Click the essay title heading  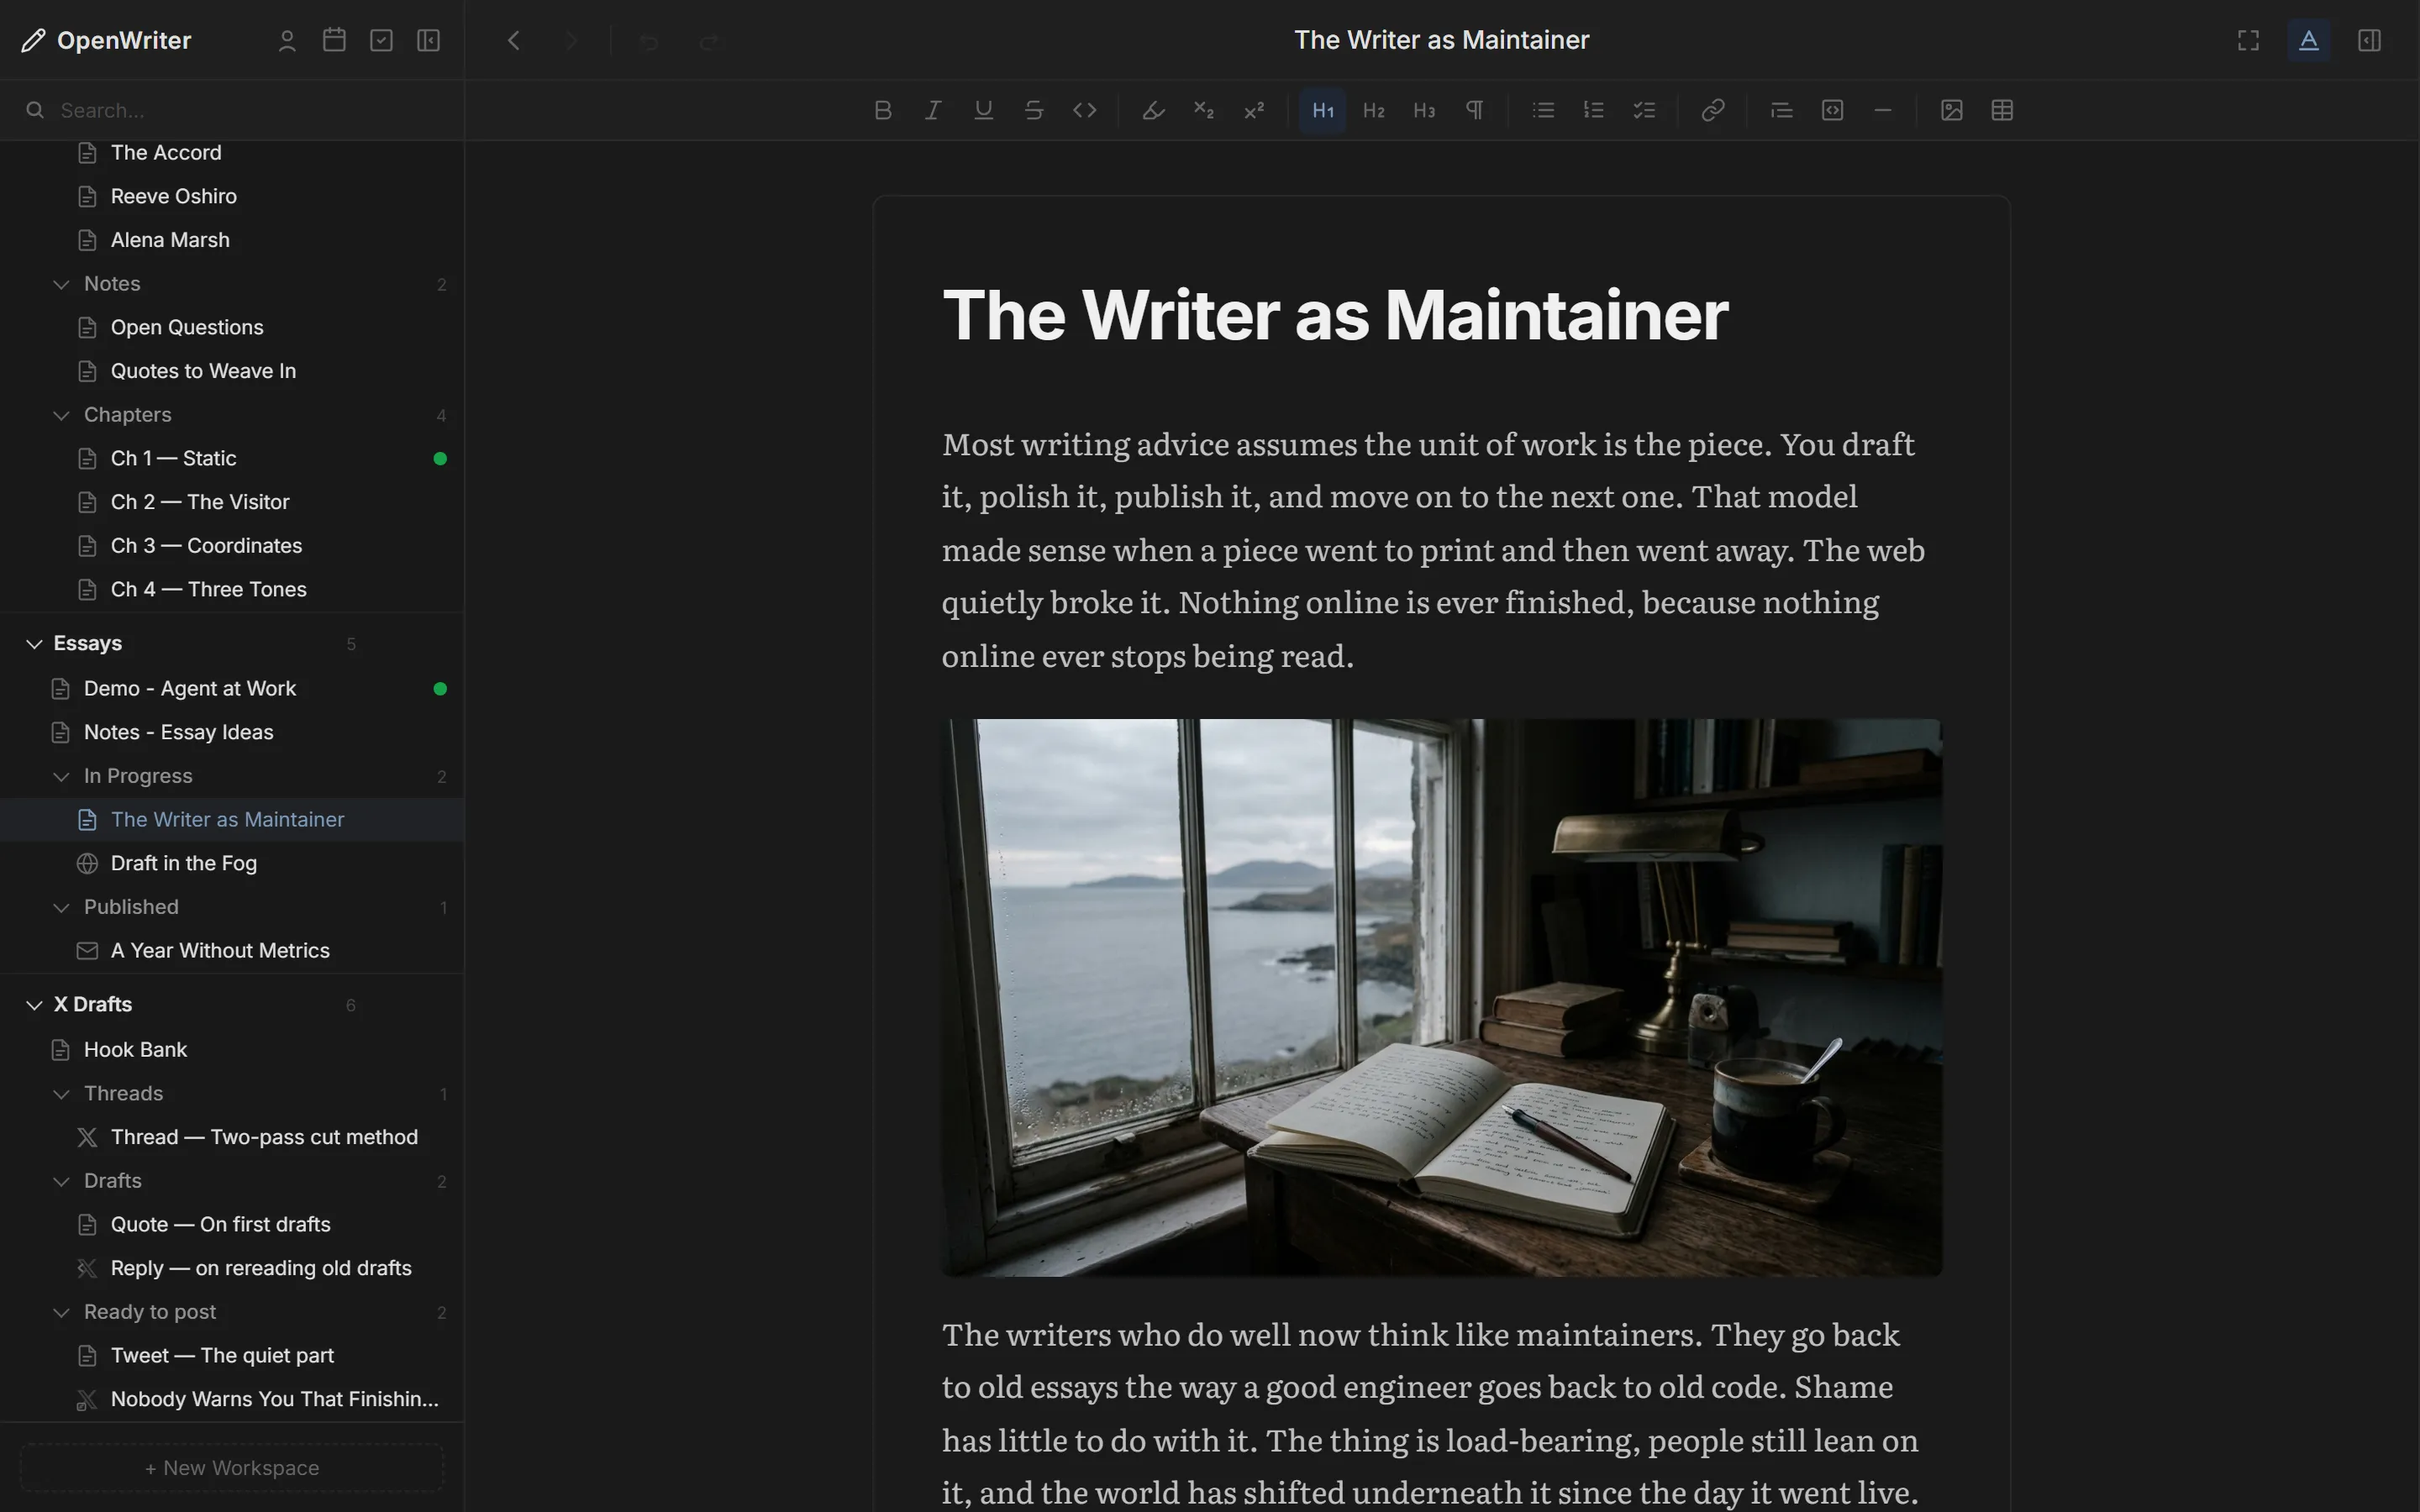point(1335,315)
